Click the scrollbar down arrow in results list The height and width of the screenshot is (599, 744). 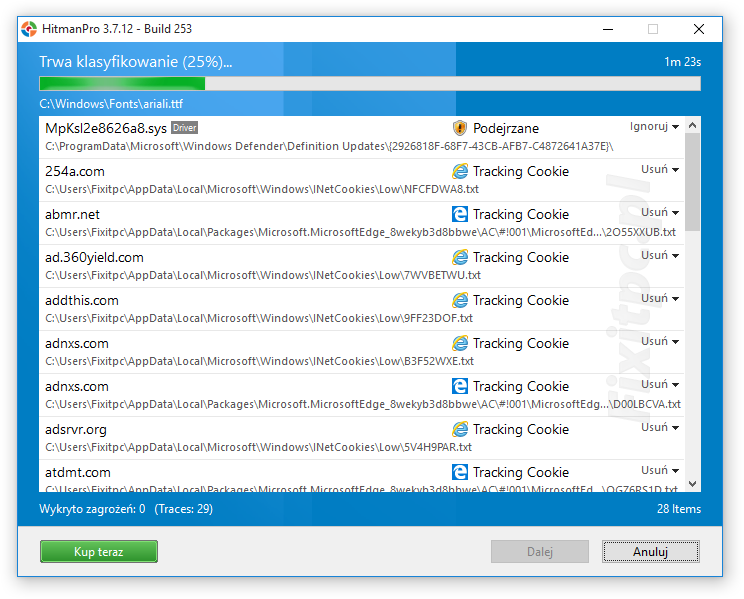click(692, 484)
